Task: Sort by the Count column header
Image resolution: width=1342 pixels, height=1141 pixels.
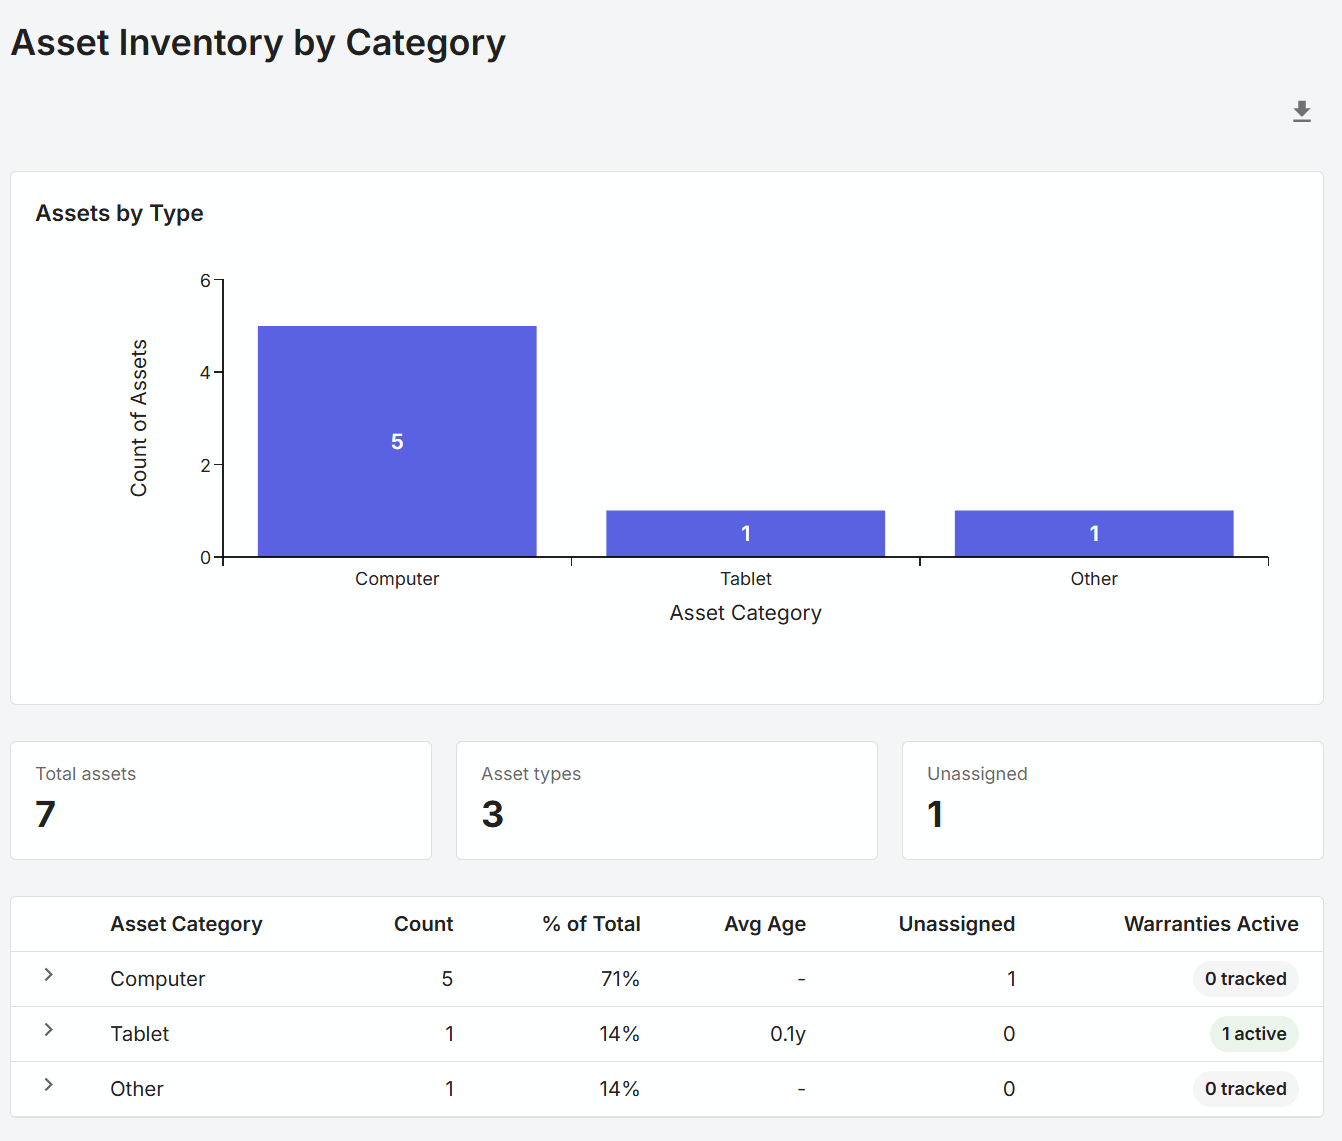Action: 424,924
